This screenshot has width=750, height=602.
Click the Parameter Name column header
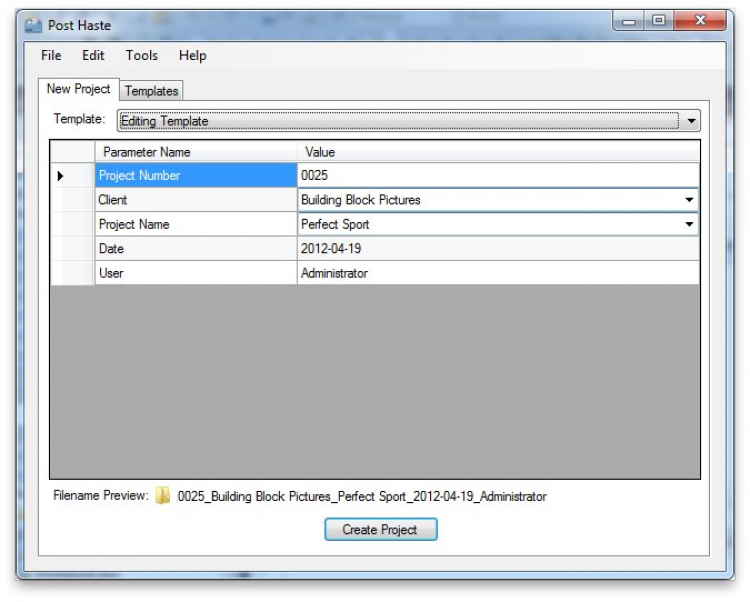click(x=196, y=152)
